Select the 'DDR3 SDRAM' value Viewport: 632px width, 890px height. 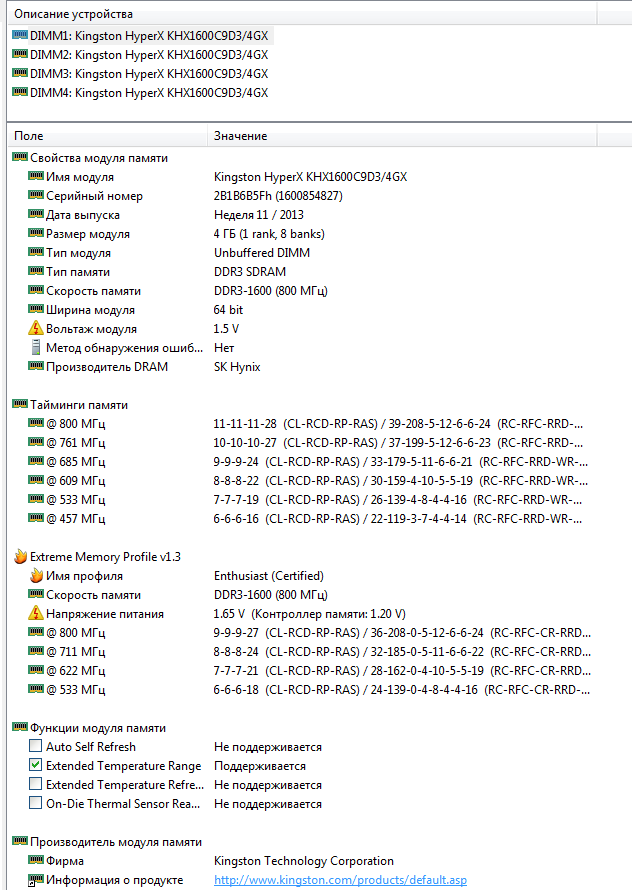tap(250, 272)
